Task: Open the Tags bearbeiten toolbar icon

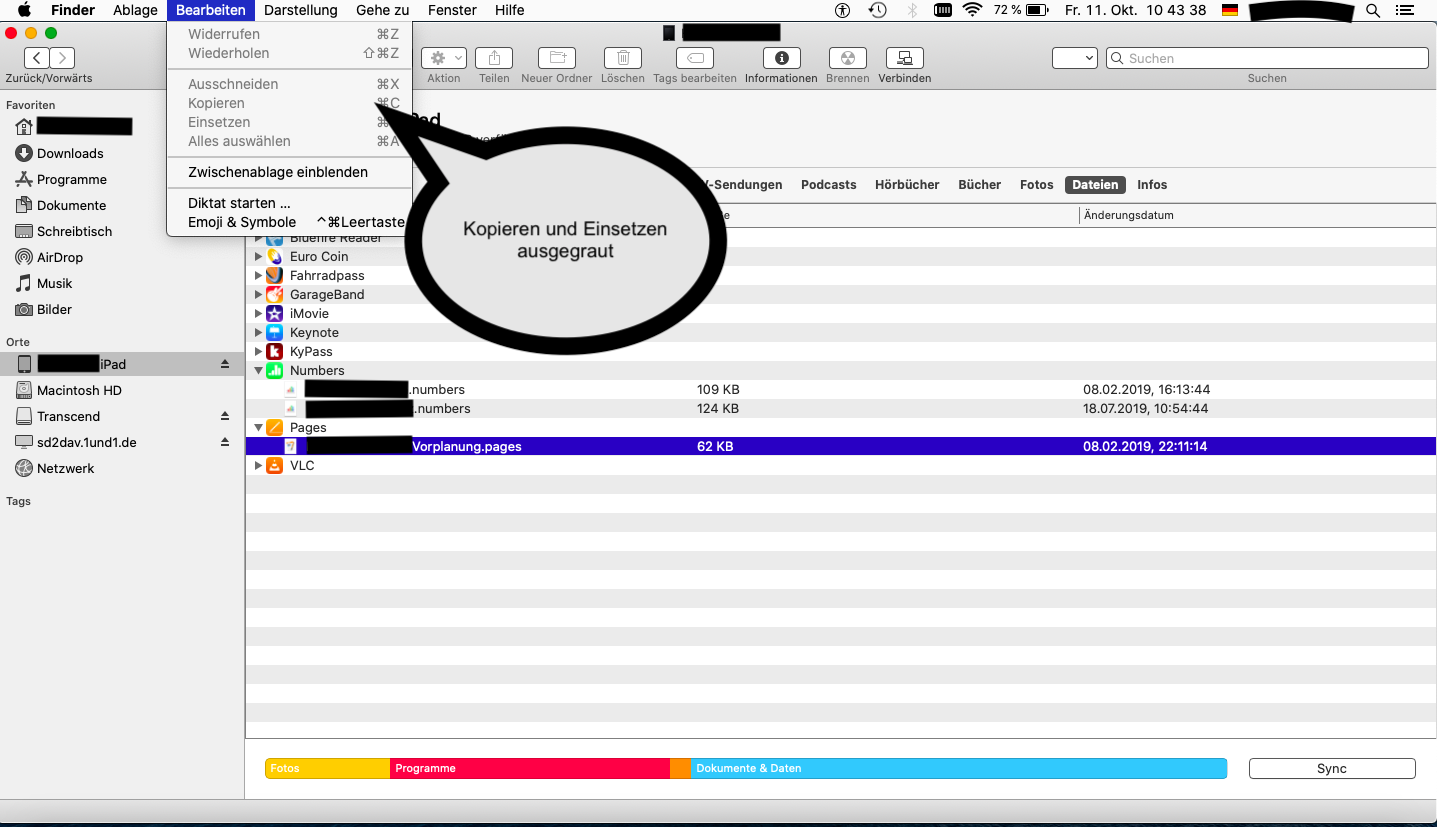Action: click(695, 58)
